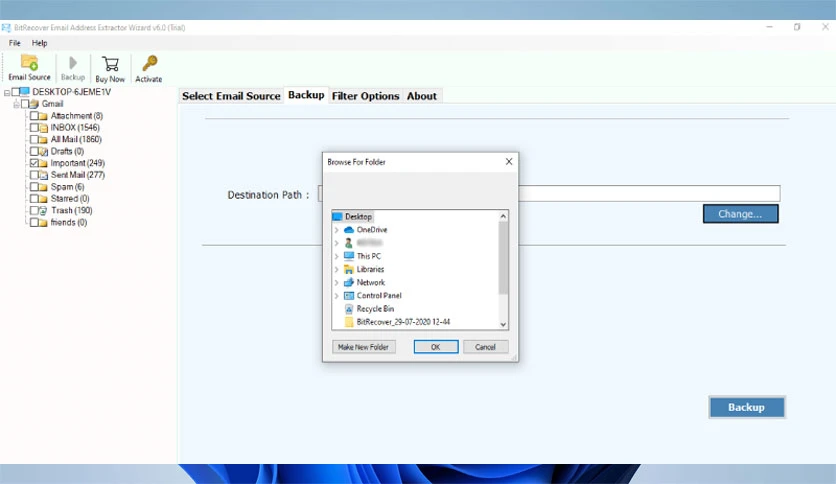Click the user profile icon in folder tree
Viewport: 836px width, 484px height.
point(349,243)
